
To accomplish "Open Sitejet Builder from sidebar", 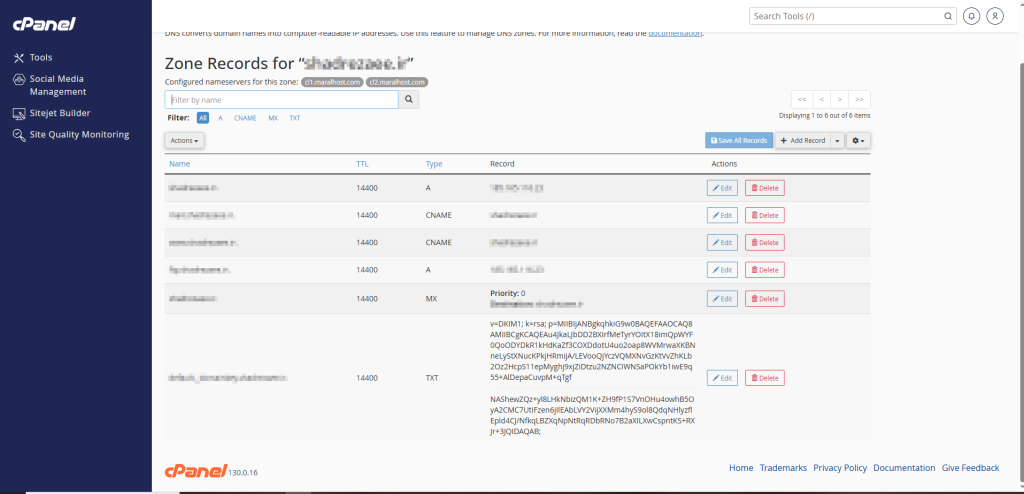I will (59, 114).
